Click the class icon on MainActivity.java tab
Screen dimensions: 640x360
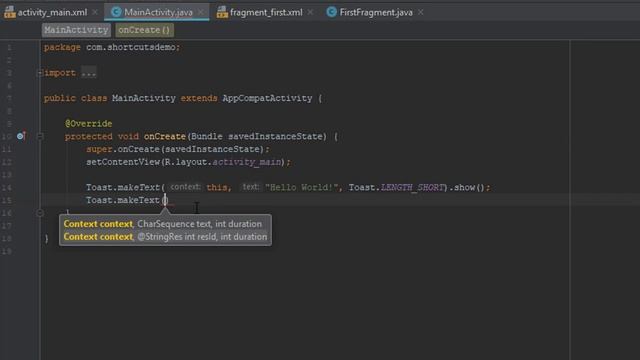point(116,12)
